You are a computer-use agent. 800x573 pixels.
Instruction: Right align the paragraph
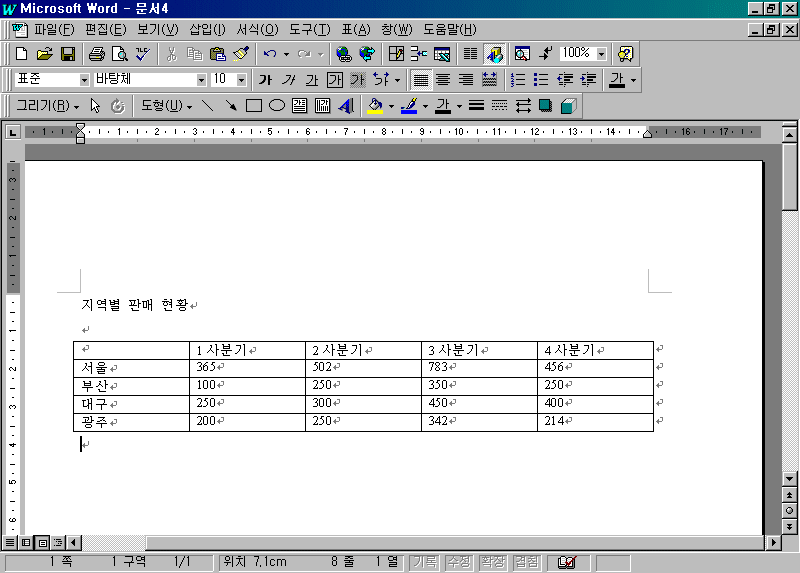466,80
